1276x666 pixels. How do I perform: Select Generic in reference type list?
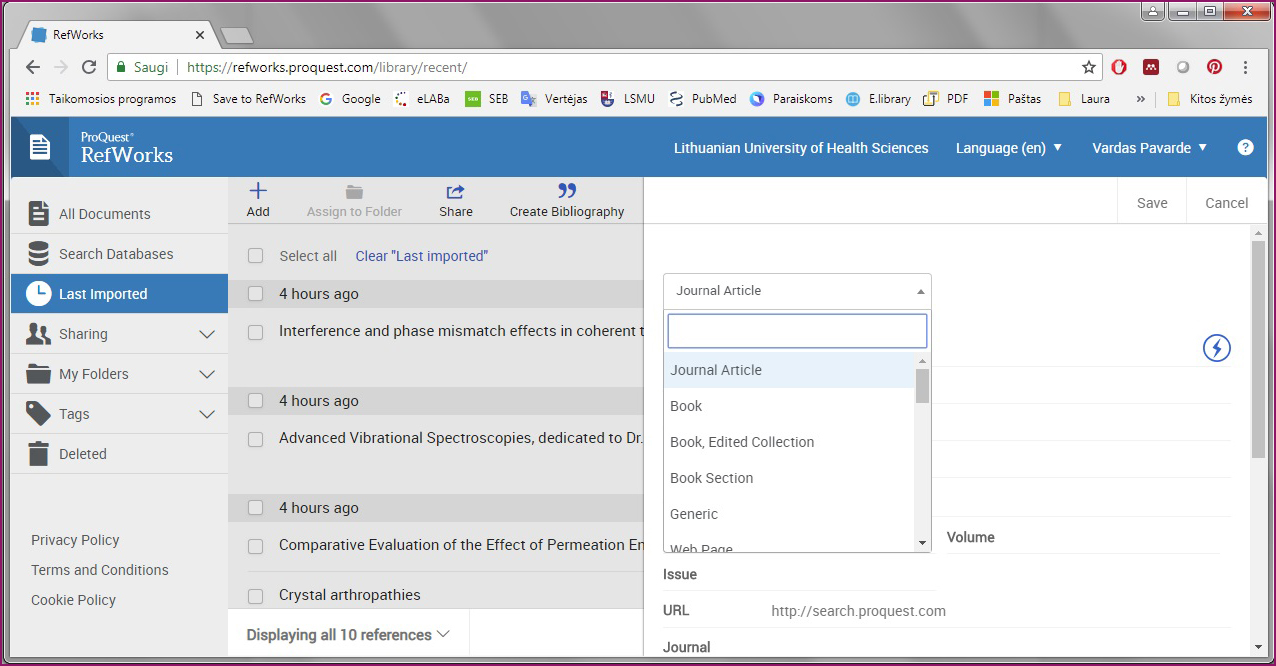tap(694, 514)
